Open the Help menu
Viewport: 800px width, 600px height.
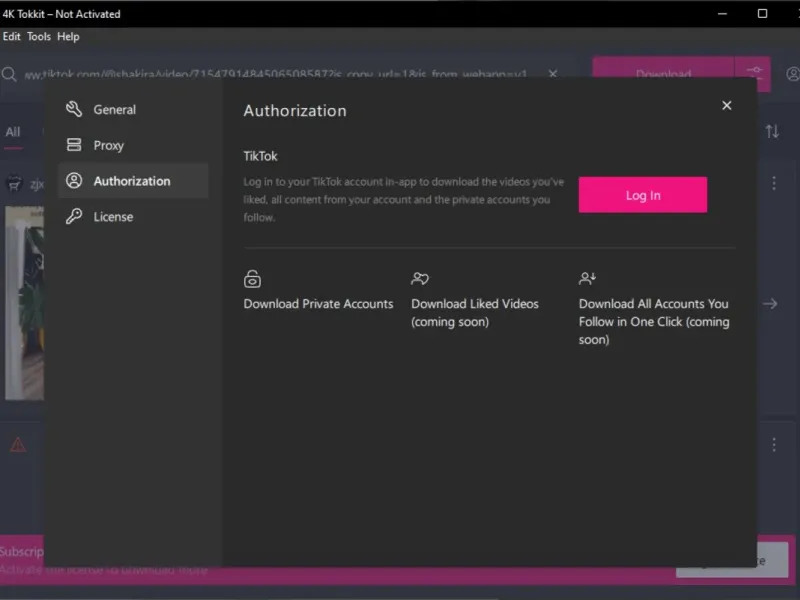tap(68, 37)
